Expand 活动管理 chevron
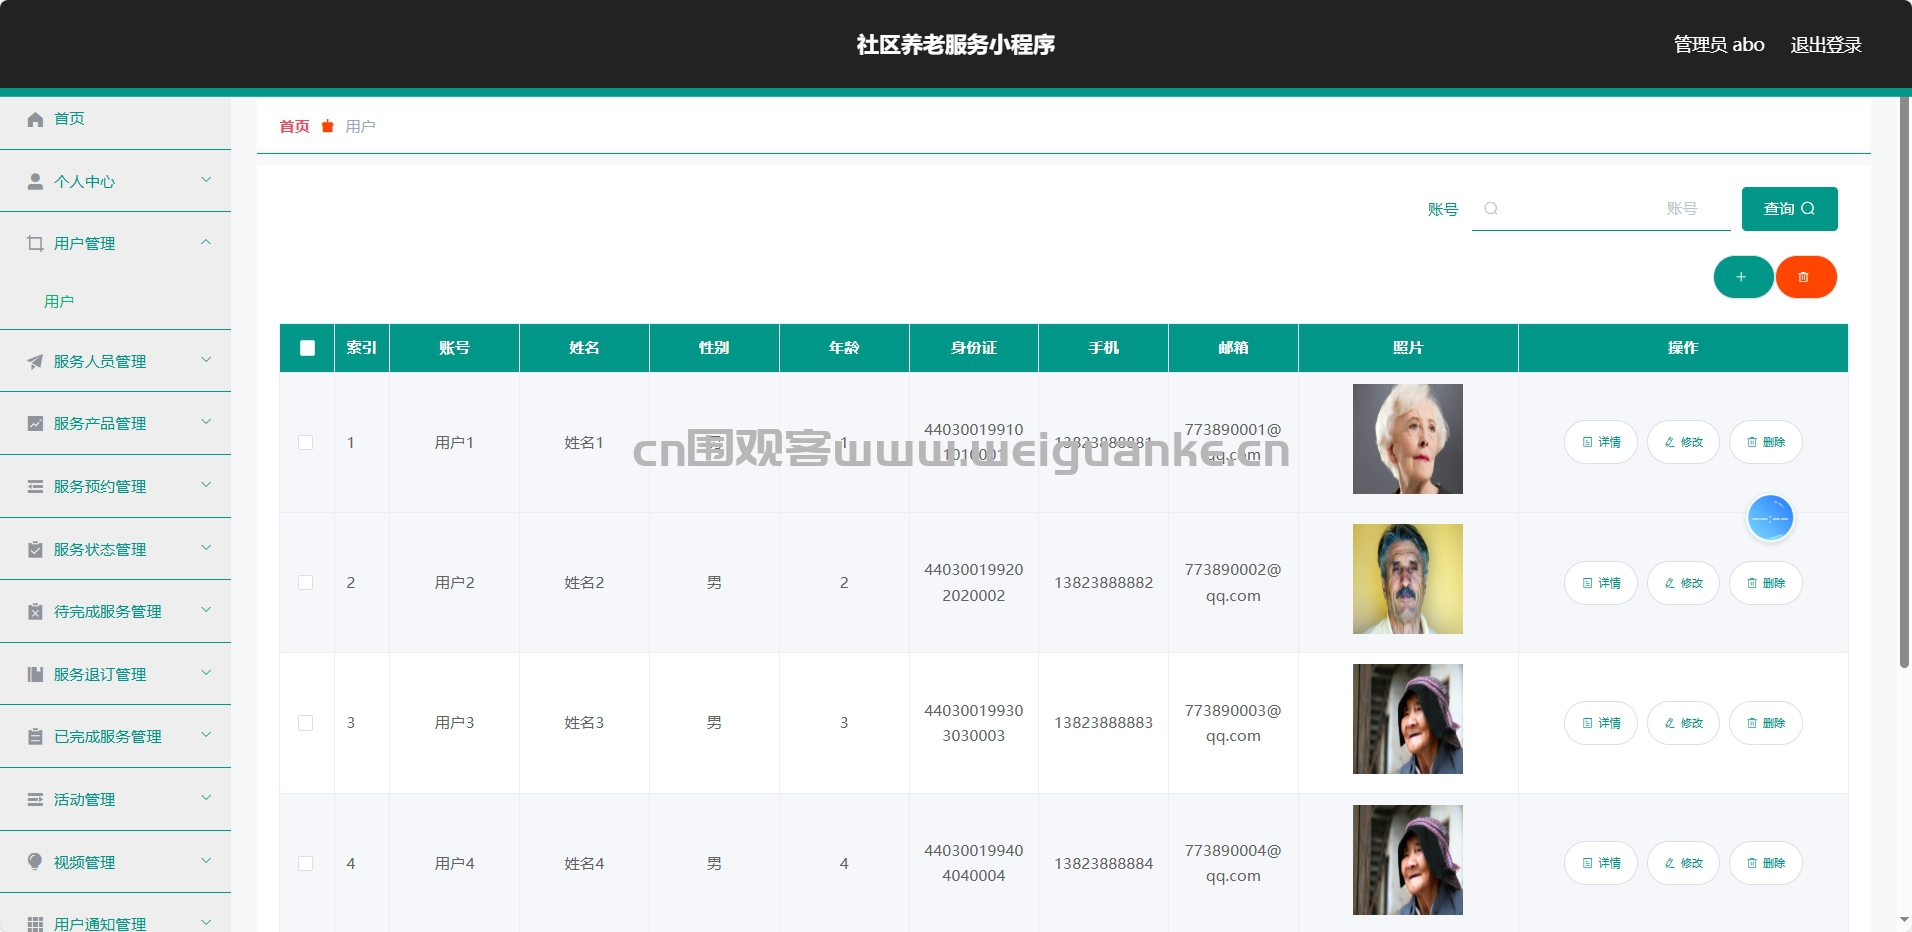 coord(206,798)
